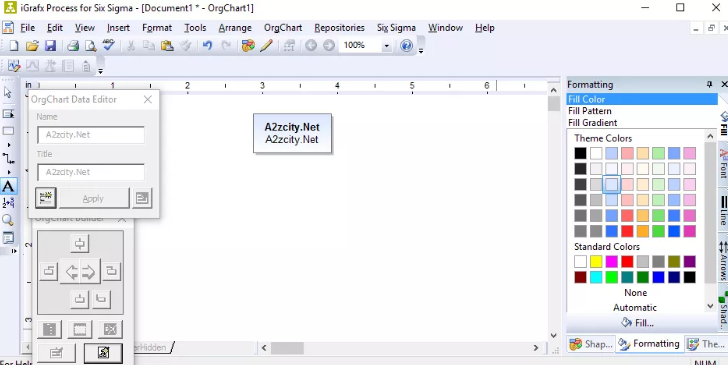Click add-assistant button in OrgChart Builder

pyautogui.click(x=101, y=299)
